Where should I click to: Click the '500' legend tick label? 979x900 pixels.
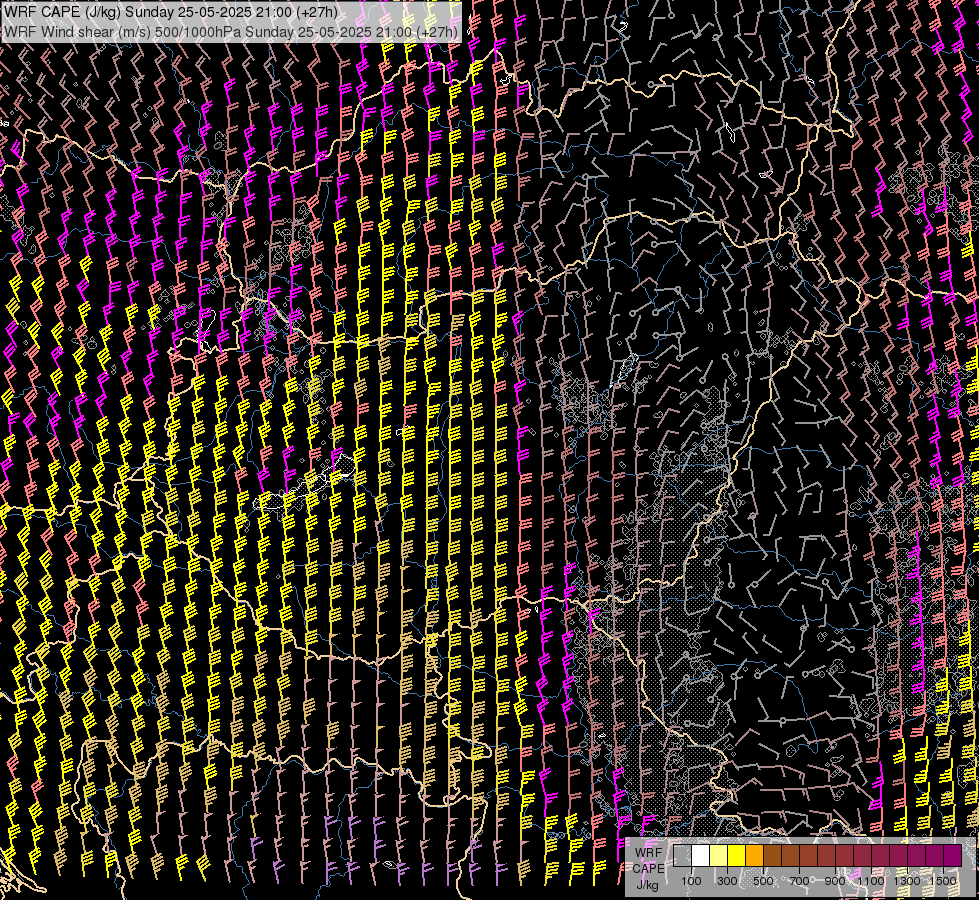click(763, 881)
